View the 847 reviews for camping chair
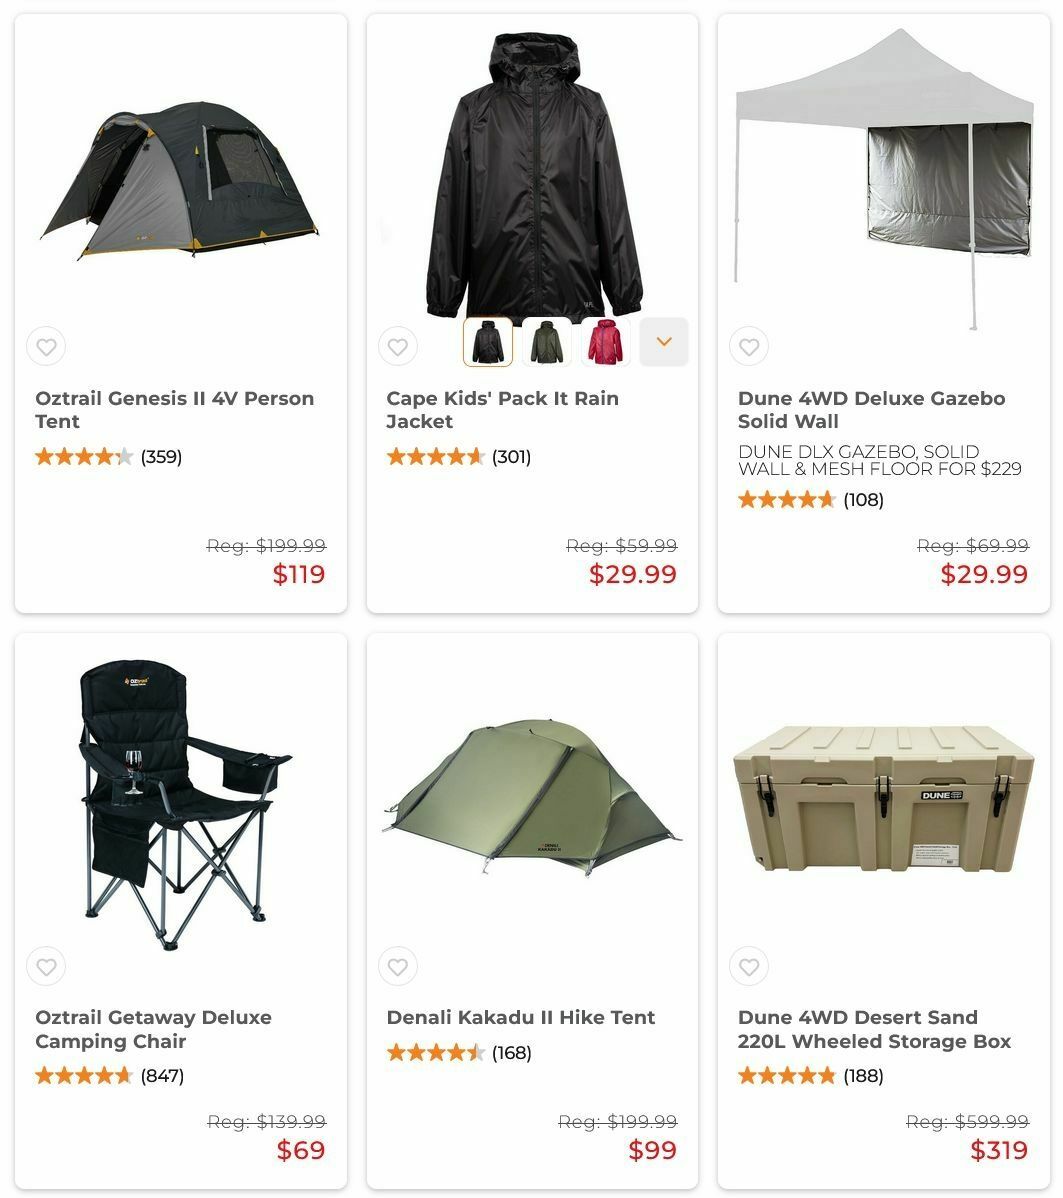The image size is (1063, 1198). click(162, 1076)
